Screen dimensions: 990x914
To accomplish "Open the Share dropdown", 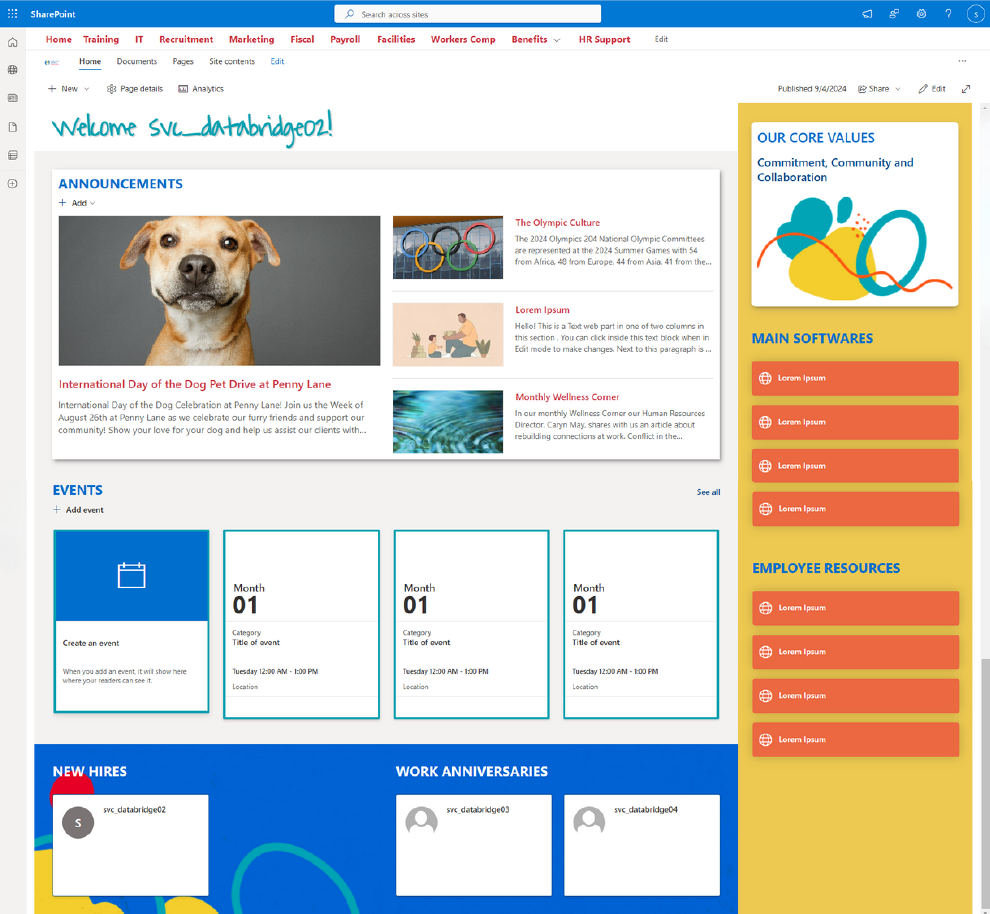I will click(x=879, y=89).
